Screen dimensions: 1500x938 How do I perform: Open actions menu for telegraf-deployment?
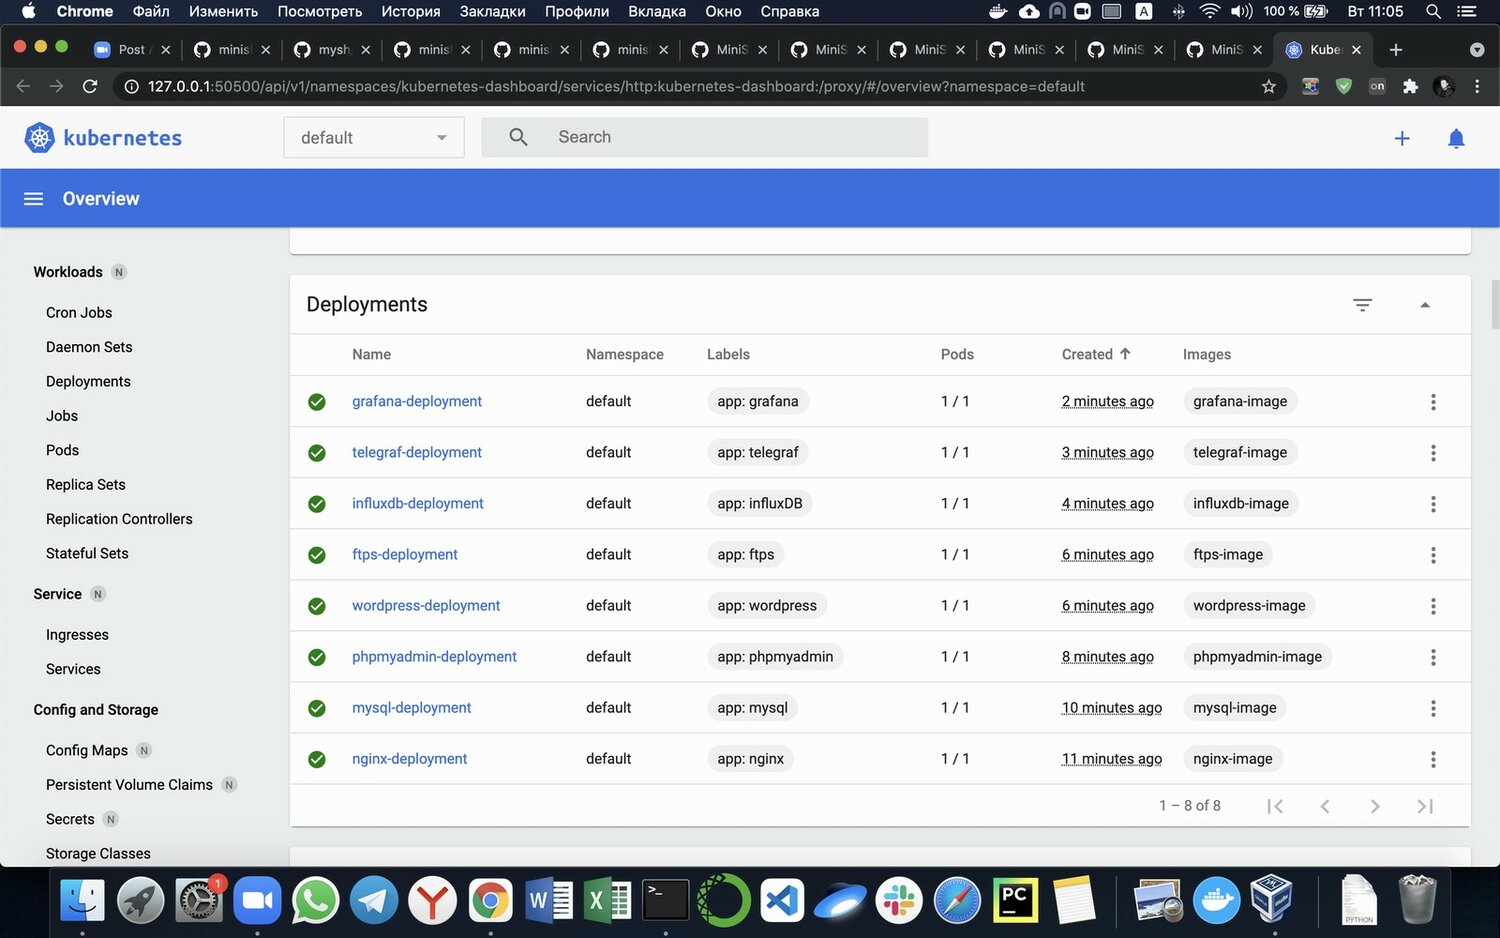point(1433,453)
